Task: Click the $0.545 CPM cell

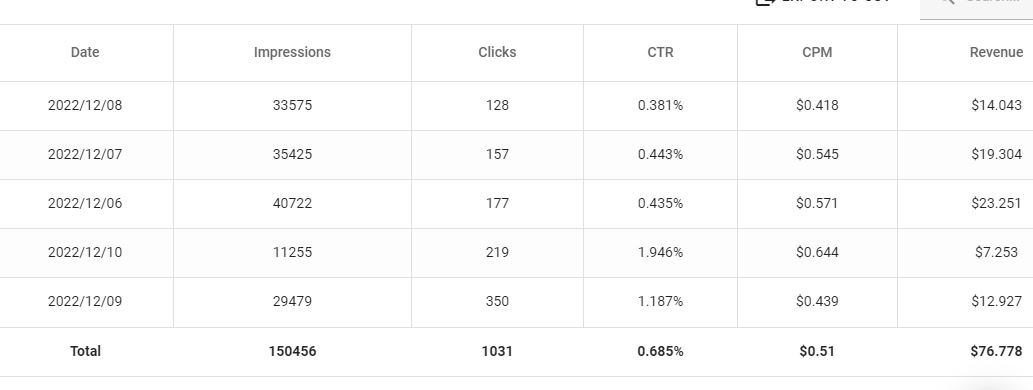Action: coord(817,154)
